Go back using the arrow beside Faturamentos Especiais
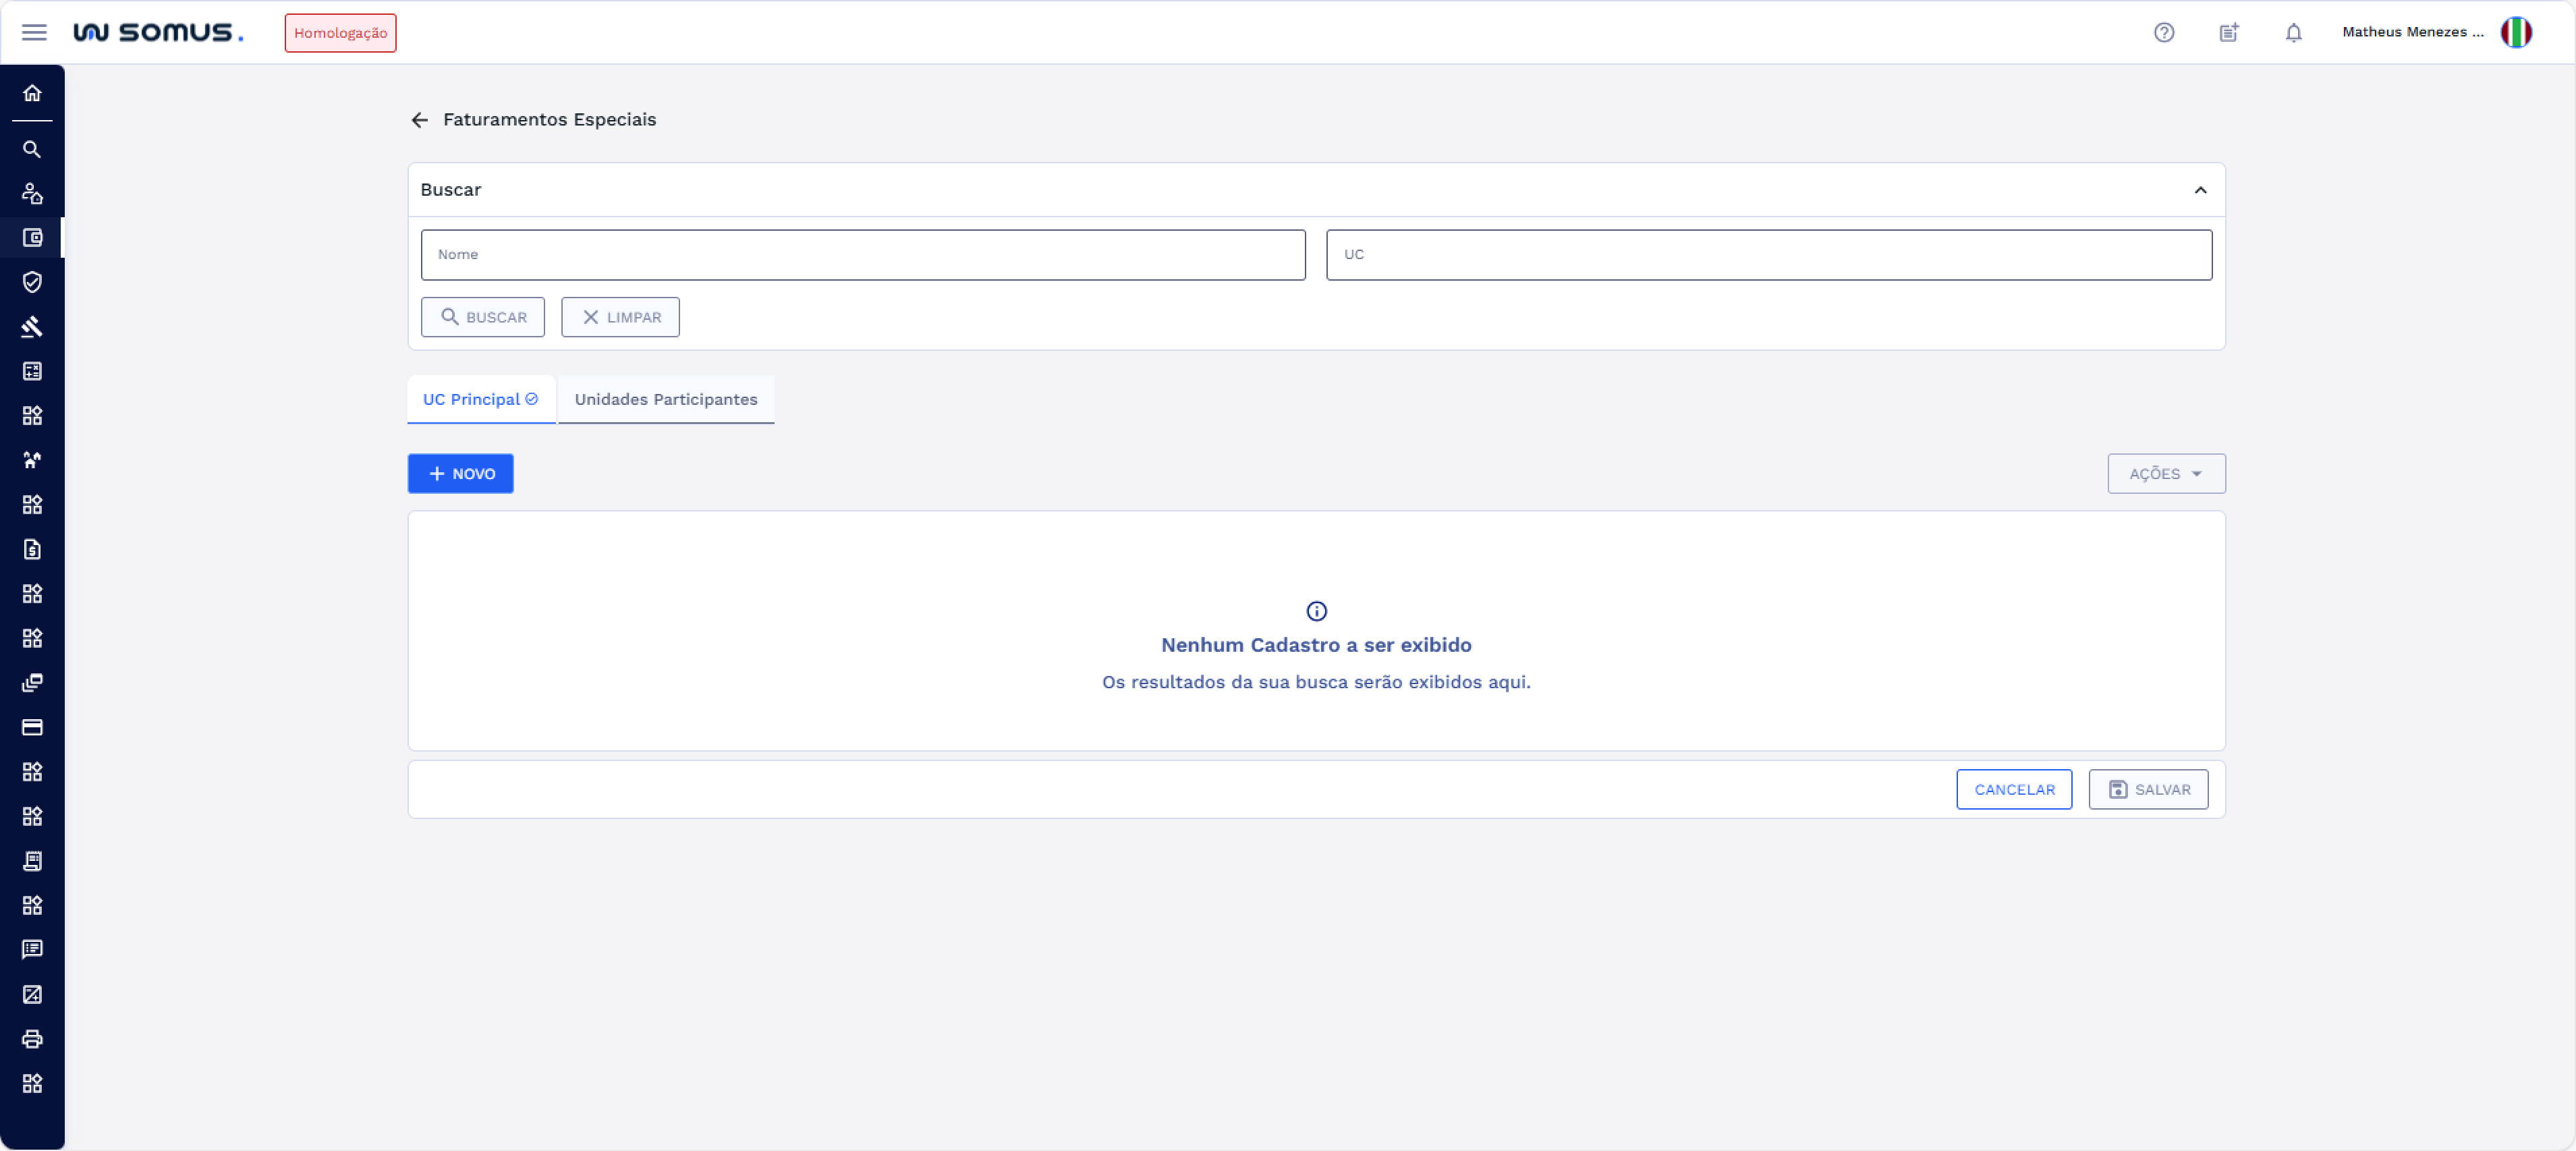Viewport: 2576px width, 1151px height. (x=419, y=120)
